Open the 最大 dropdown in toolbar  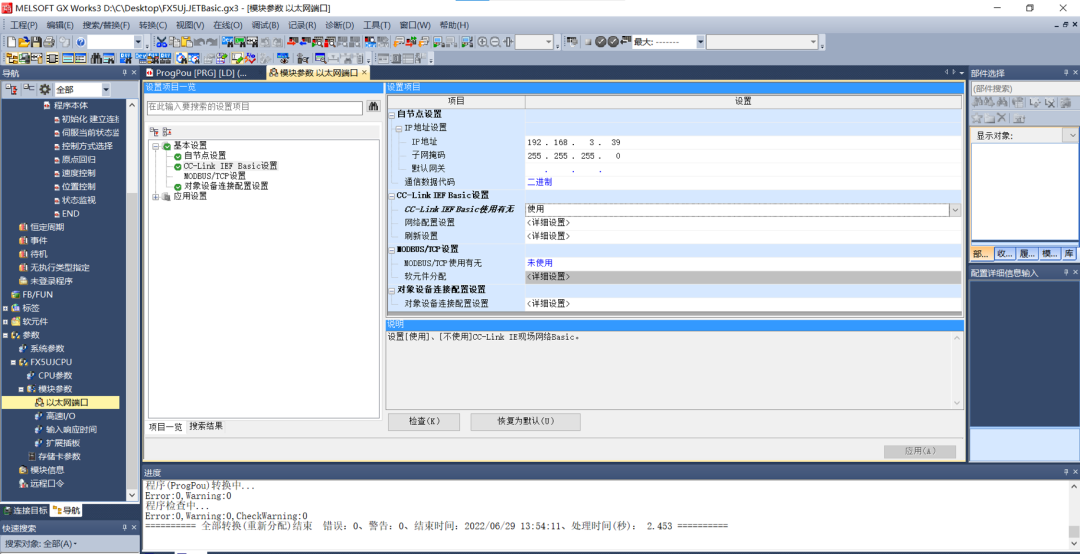pyautogui.click(x=700, y=43)
